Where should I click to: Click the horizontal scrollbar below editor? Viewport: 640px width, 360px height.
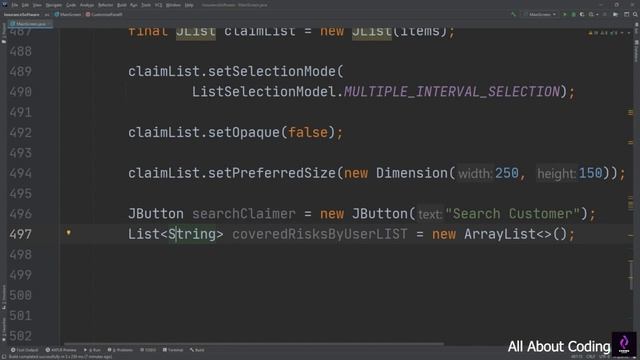point(253,344)
